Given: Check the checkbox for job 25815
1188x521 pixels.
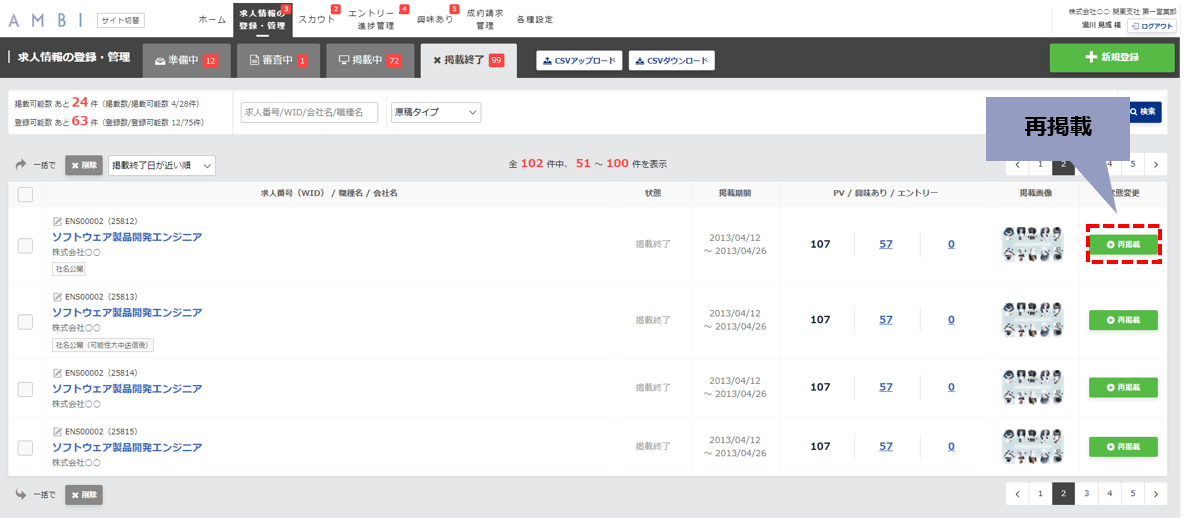Looking at the screenshot, I should pos(25,448).
